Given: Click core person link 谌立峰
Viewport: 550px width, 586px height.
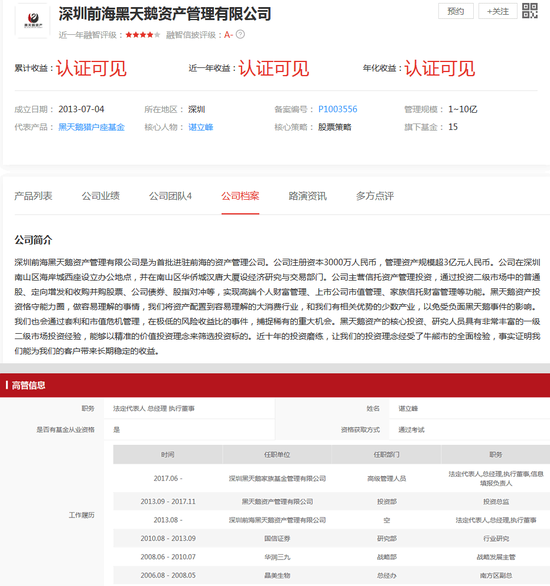Looking at the screenshot, I should click(201, 127).
